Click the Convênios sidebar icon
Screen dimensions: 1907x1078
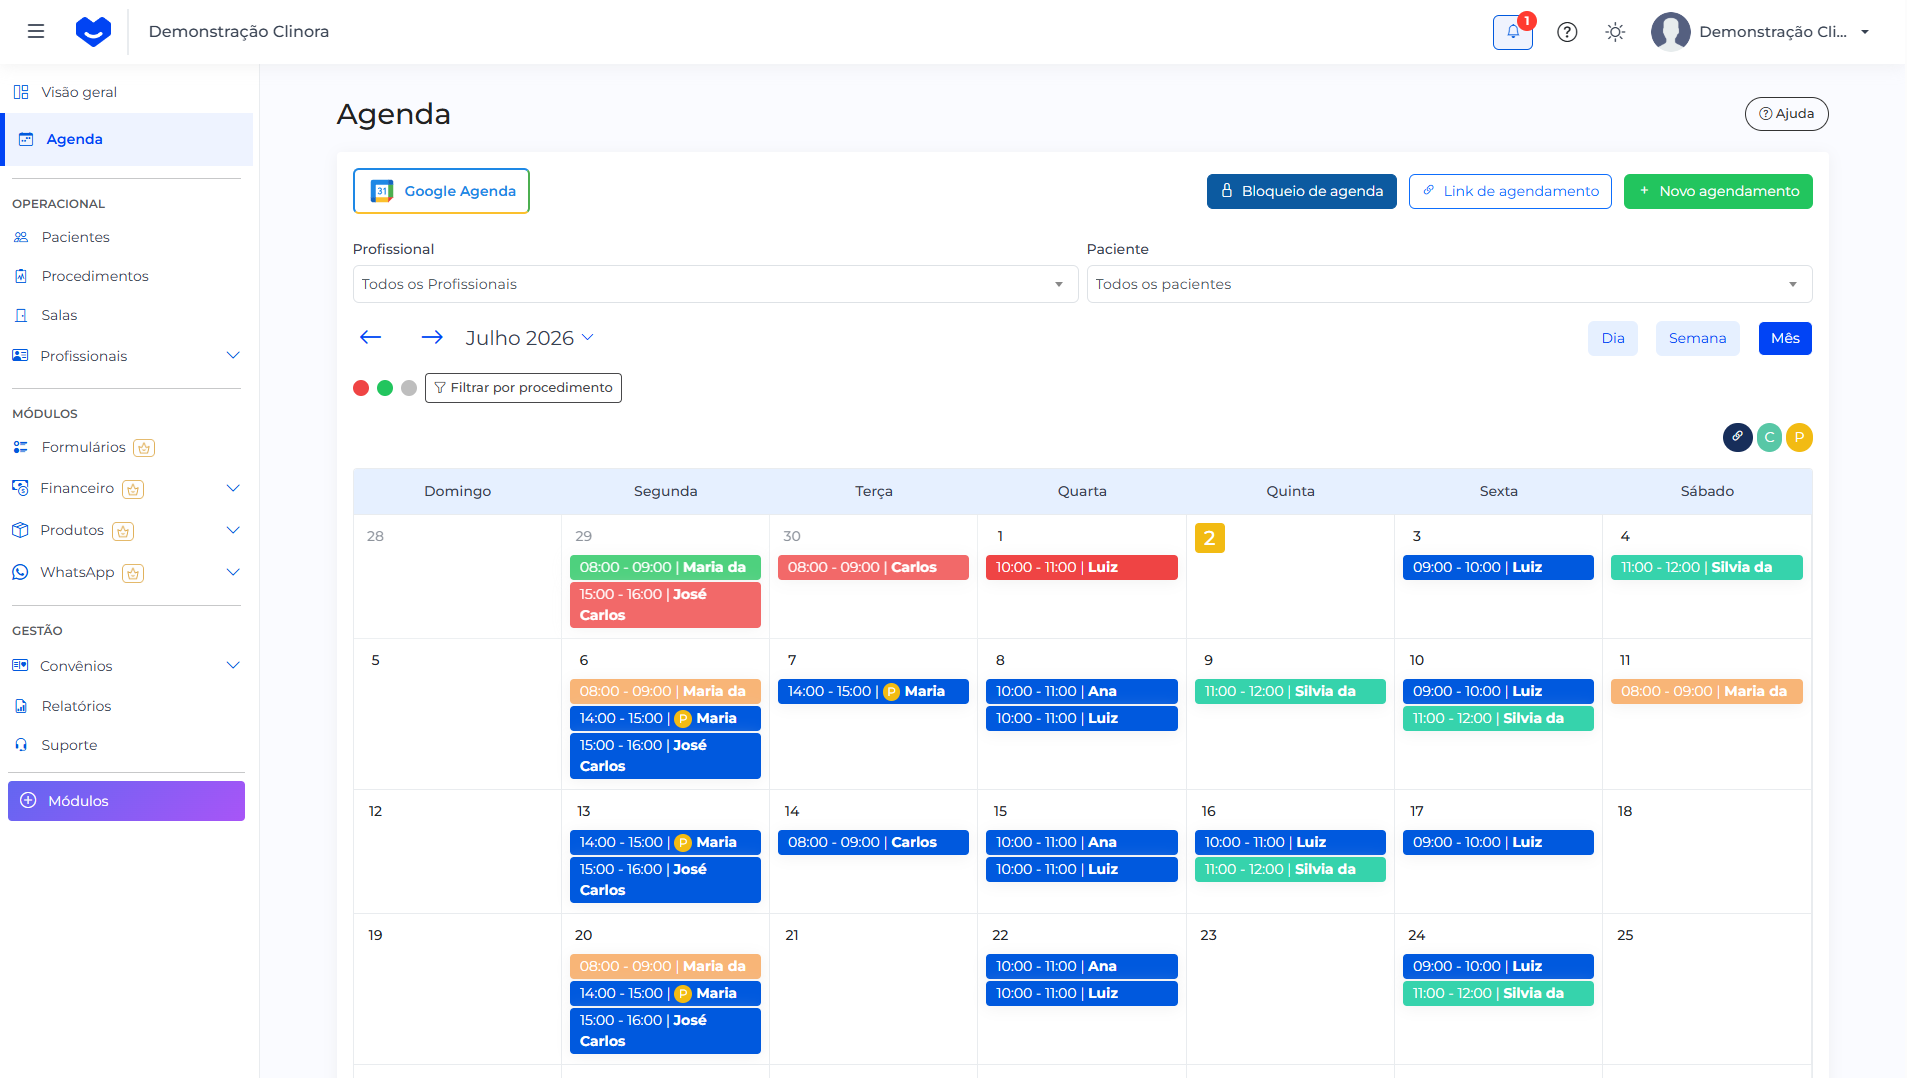click(x=20, y=666)
